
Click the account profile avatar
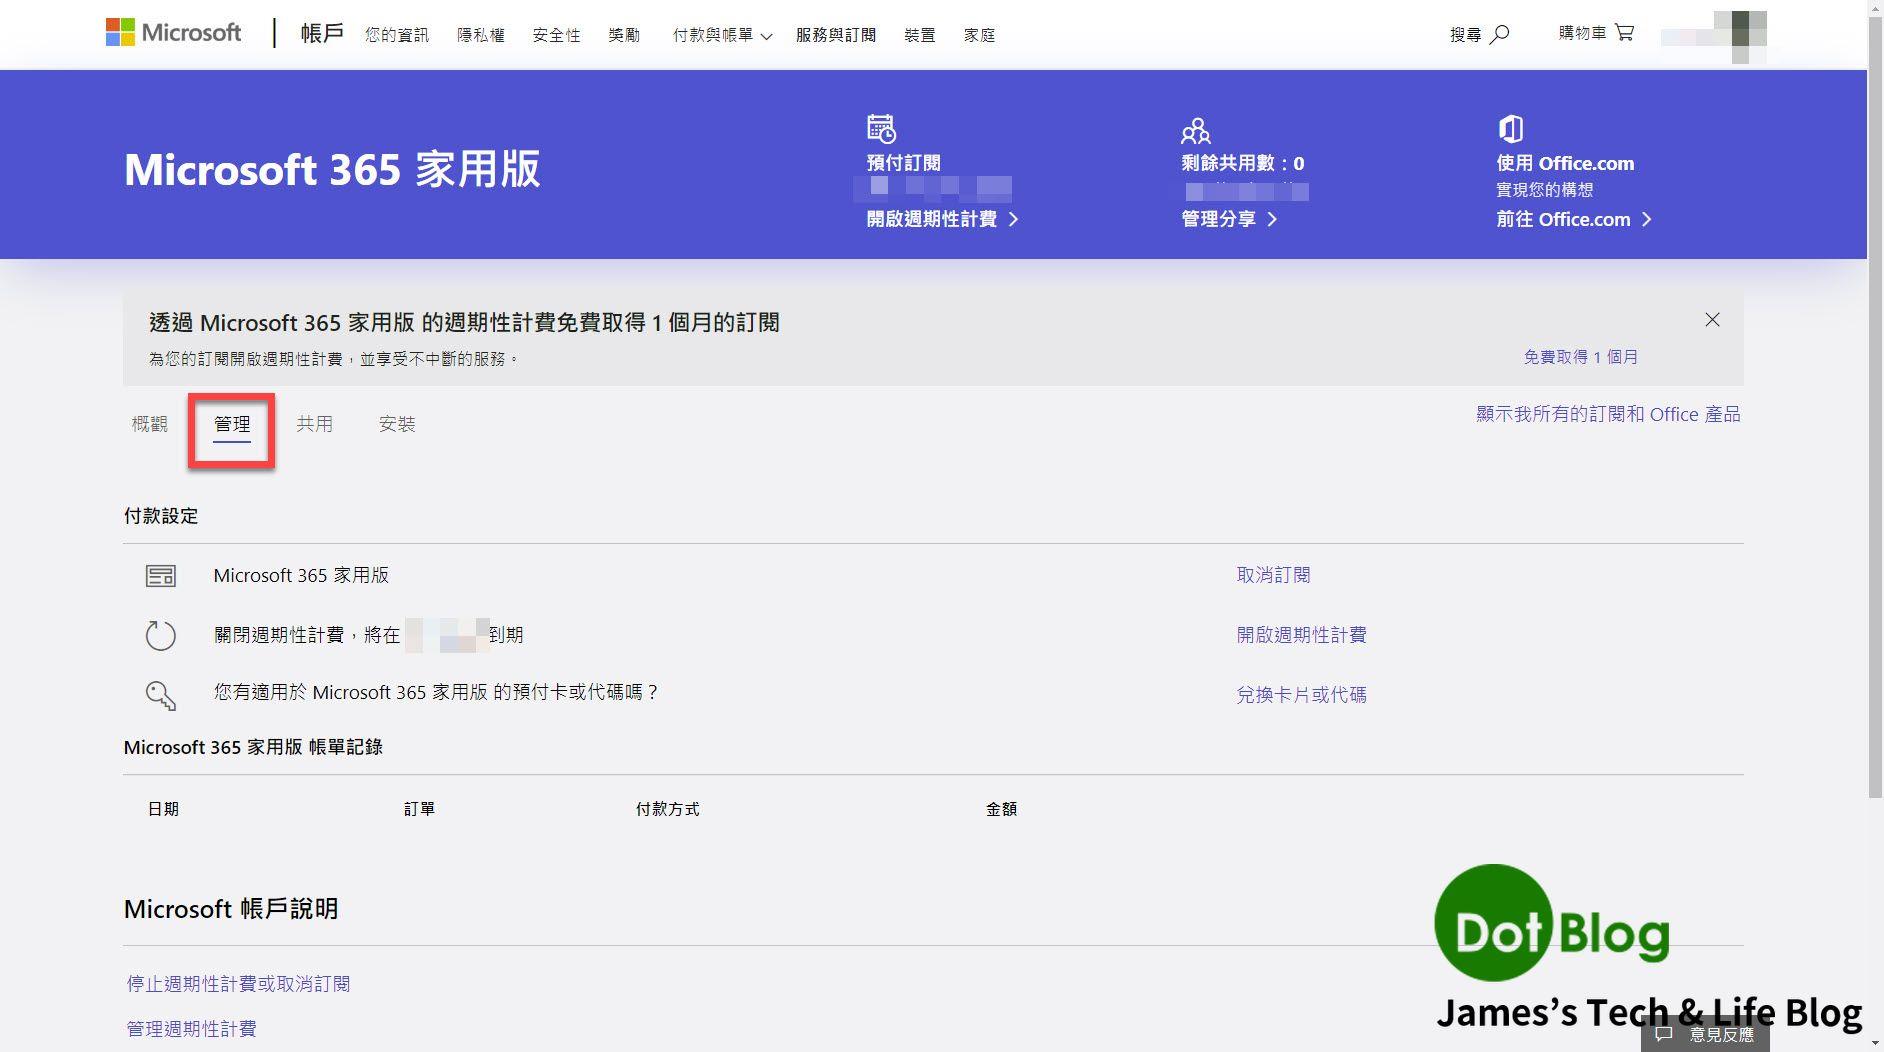tap(1739, 37)
